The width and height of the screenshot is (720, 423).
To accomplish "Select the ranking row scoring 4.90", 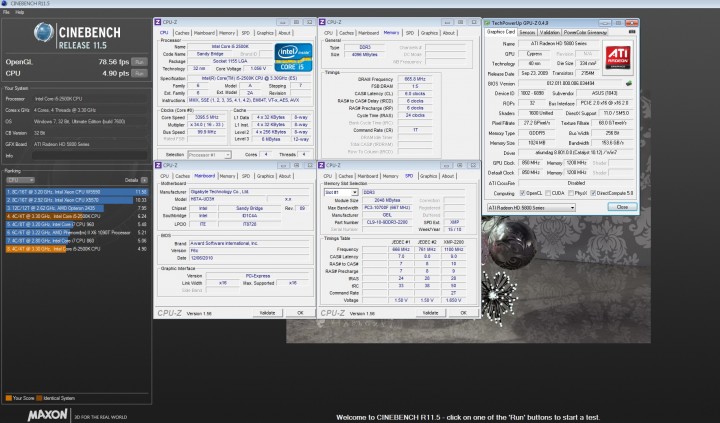I will pyautogui.click(x=77, y=249).
